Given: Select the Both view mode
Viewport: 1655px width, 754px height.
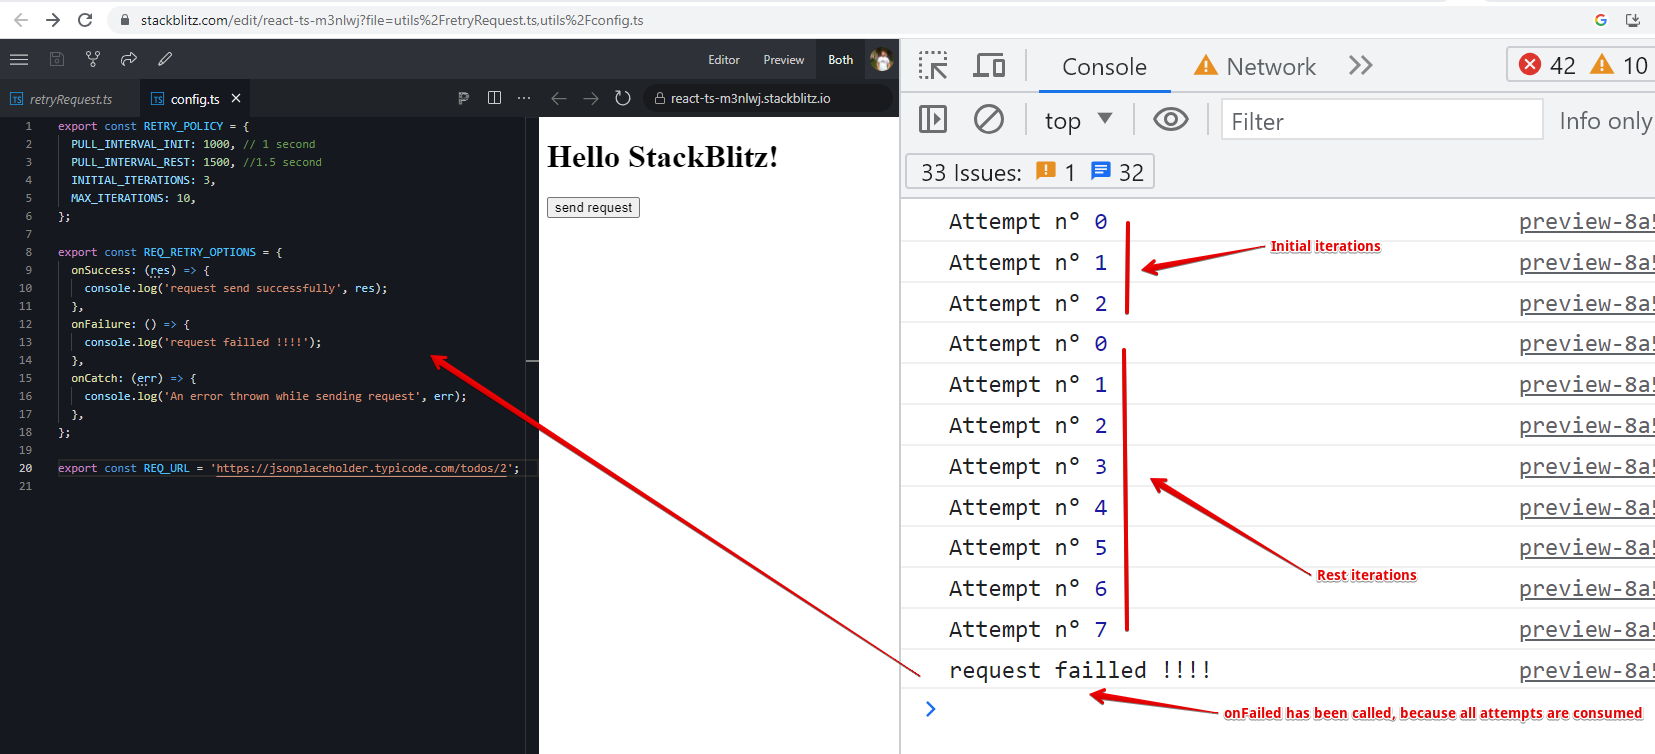Looking at the screenshot, I should [x=841, y=60].
